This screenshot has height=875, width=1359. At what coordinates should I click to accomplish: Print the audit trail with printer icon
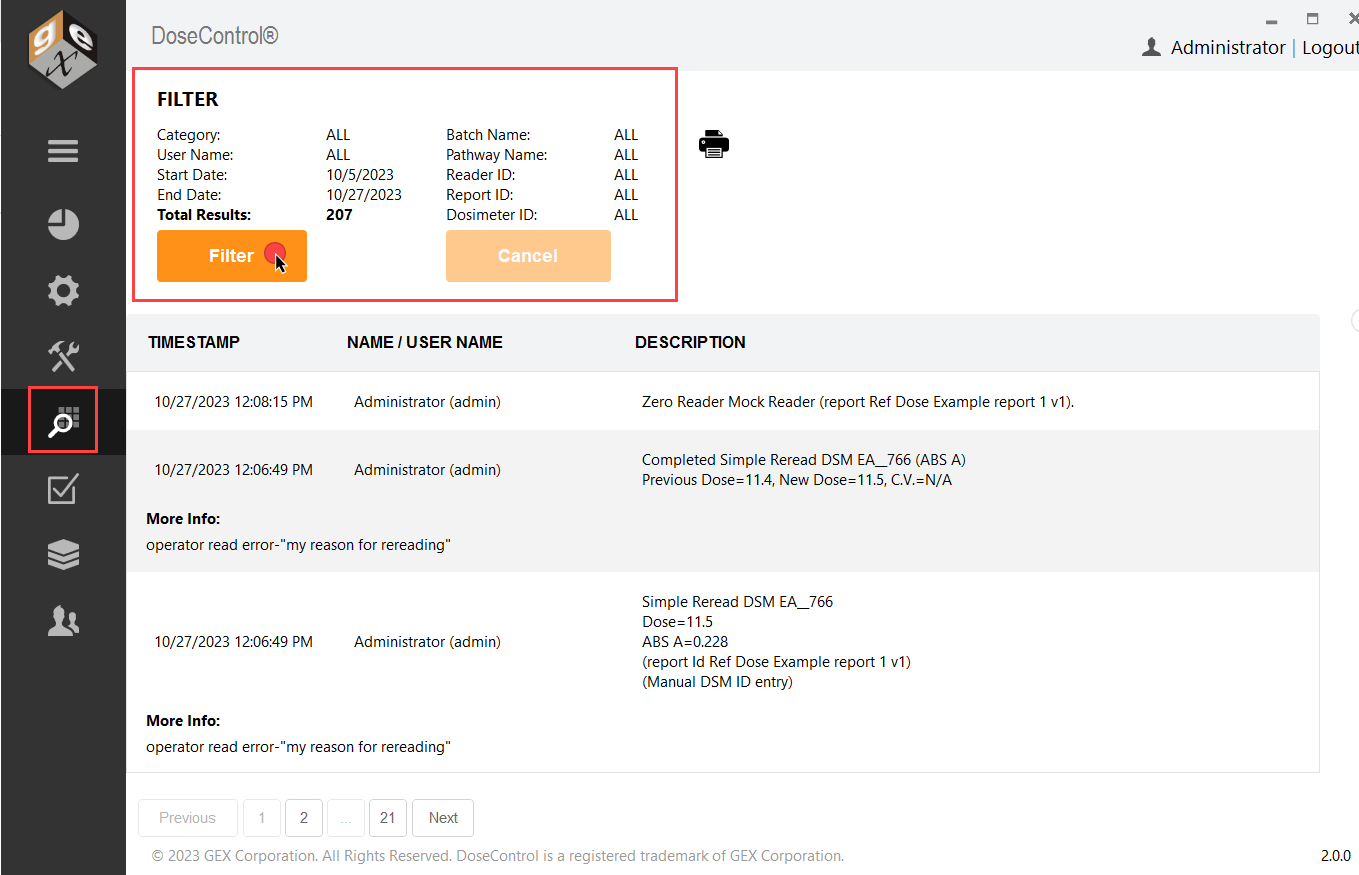click(714, 145)
